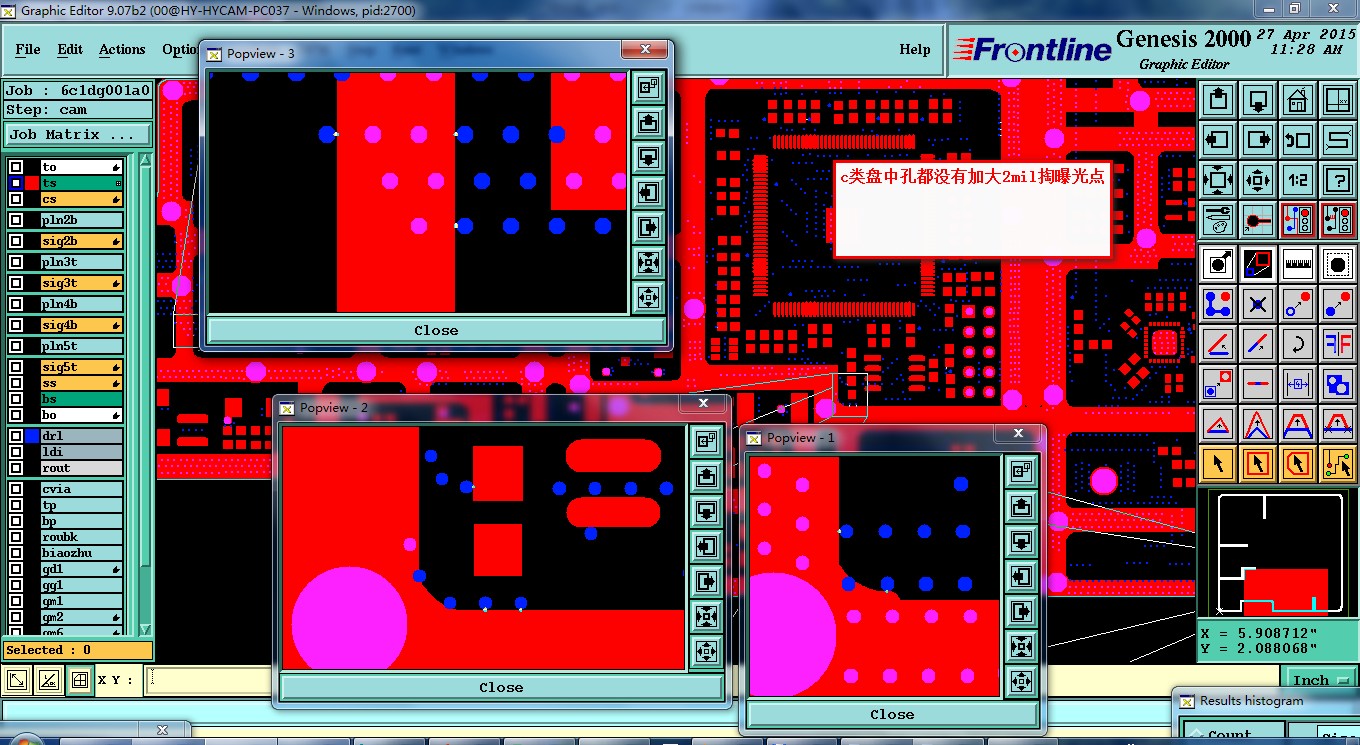Click the 1:2 zoom scale icon

1298,180
